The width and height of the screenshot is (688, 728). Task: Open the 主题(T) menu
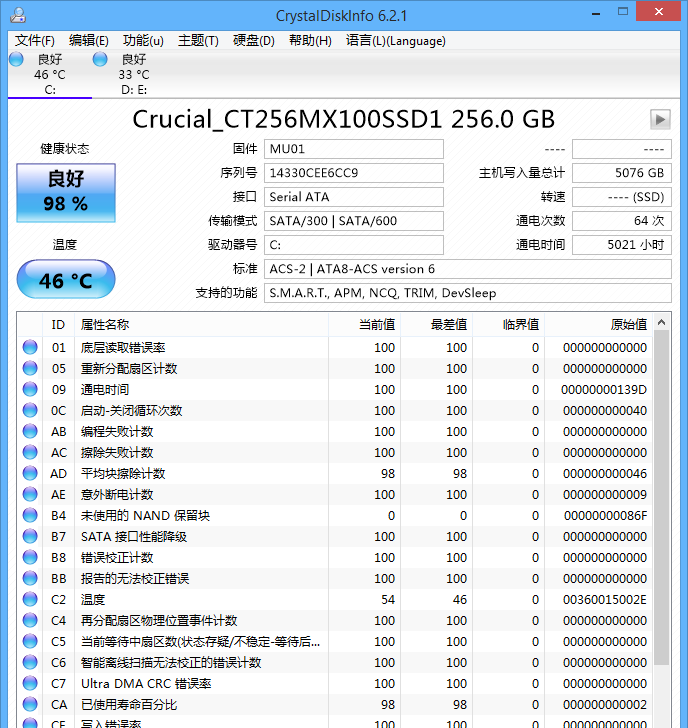coord(198,41)
